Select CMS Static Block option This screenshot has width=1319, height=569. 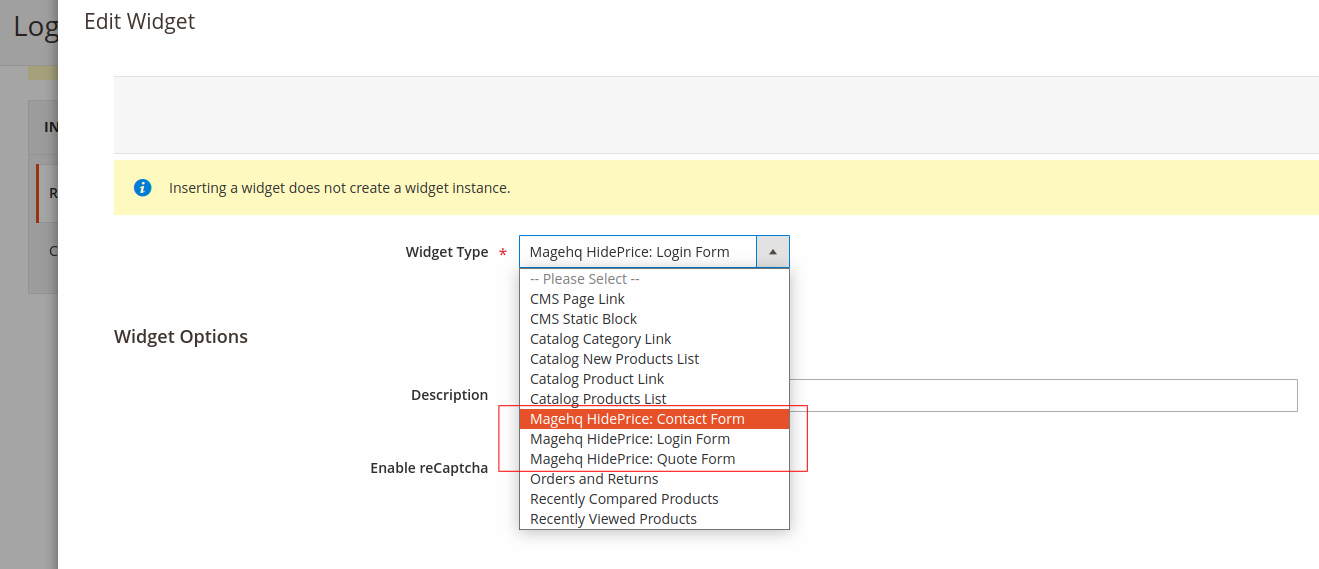pyautogui.click(x=654, y=319)
